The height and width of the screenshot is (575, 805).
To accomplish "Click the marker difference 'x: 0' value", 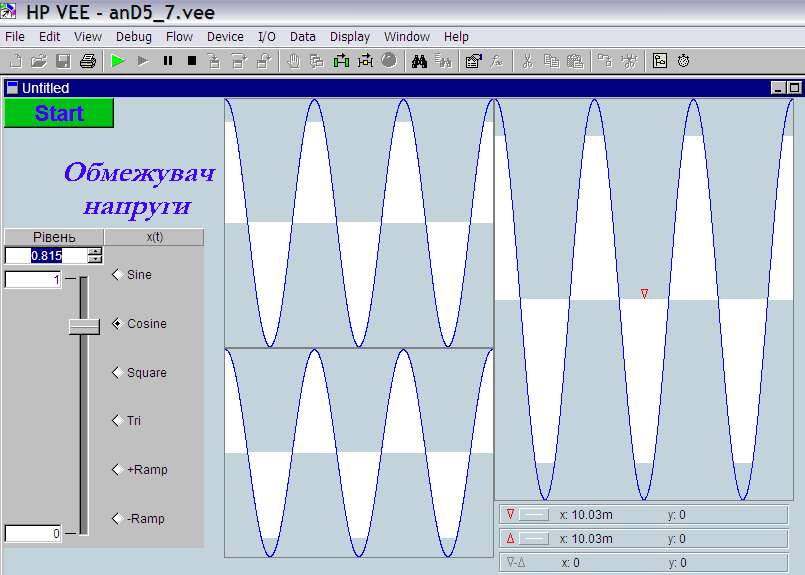I will [570, 563].
